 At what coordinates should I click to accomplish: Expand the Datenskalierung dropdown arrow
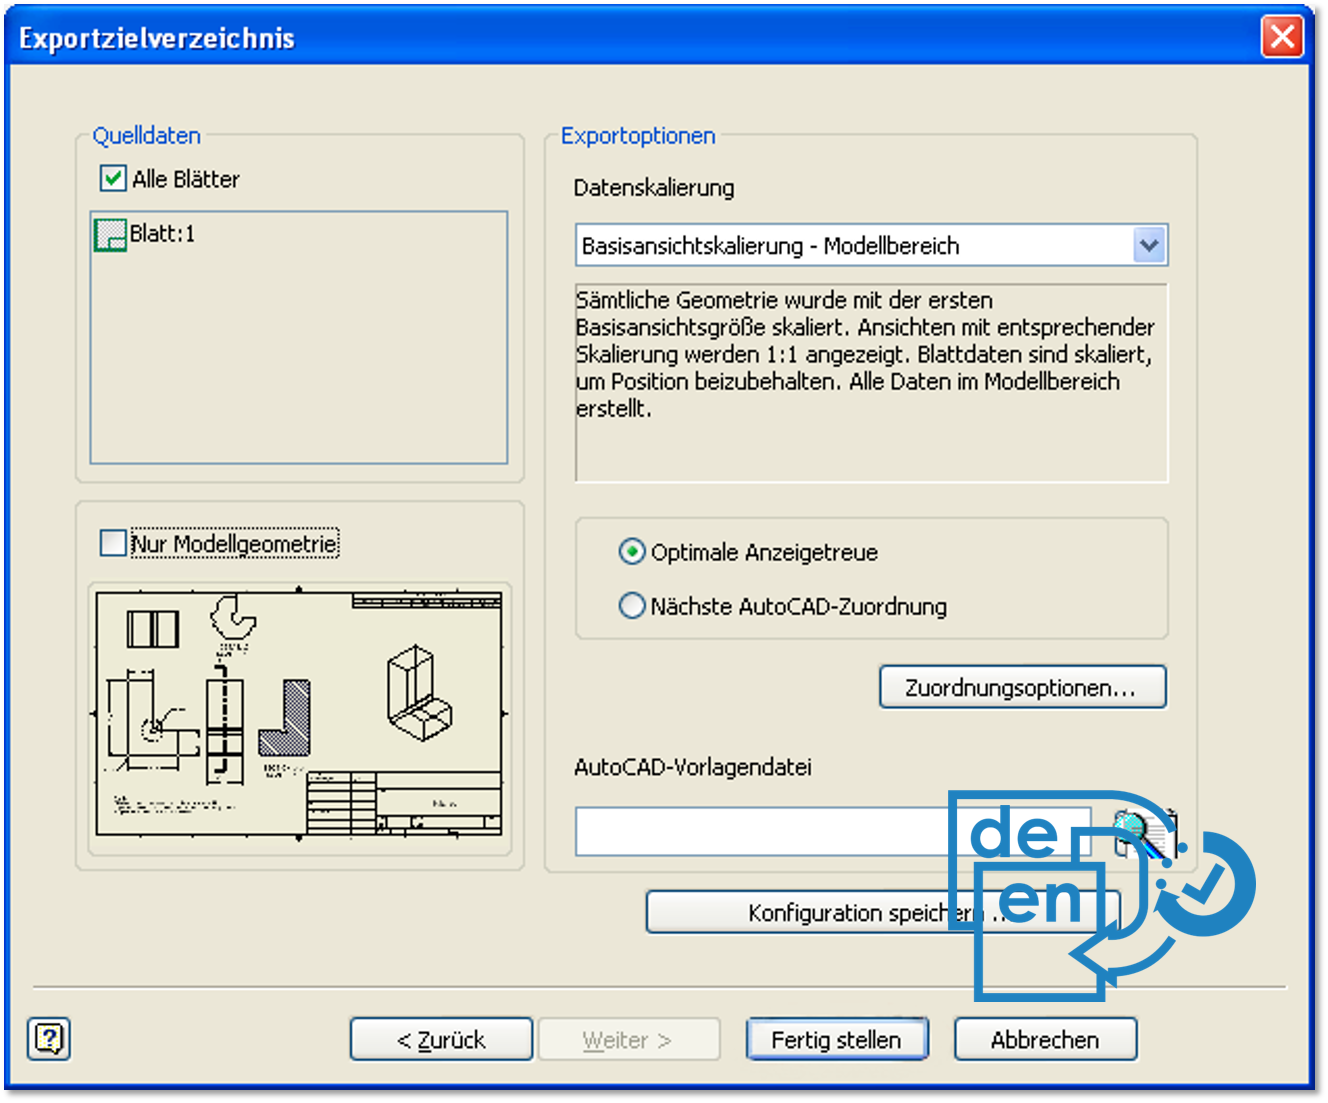(1150, 245)
